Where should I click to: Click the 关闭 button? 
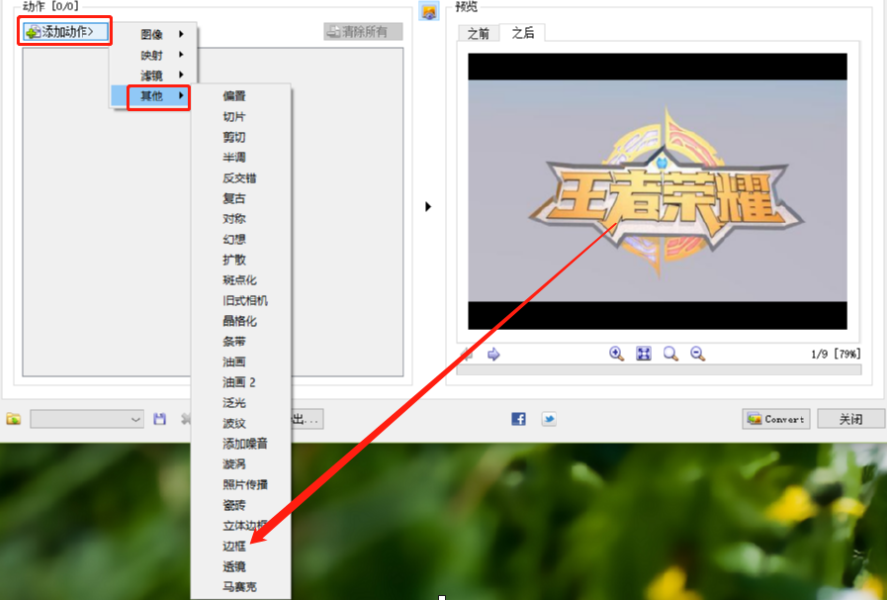click(x=850, y=419)
